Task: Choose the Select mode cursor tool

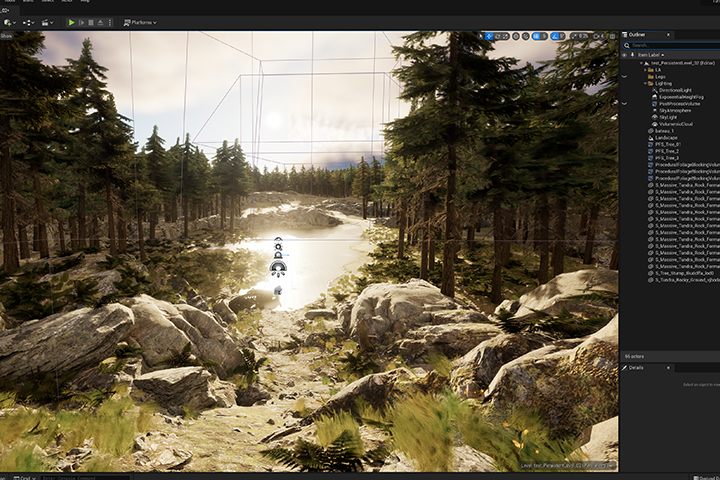Action: 480,36
